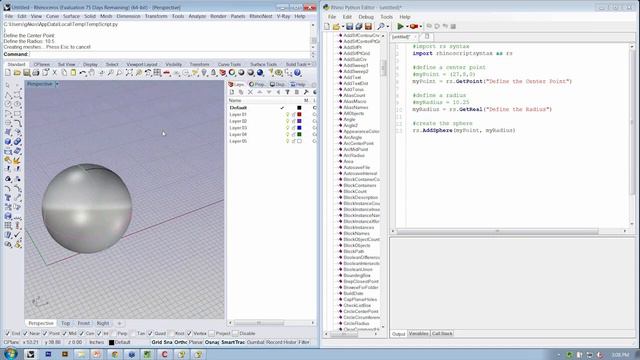The image size is (640, 360).
Task: Click Layer 01 red color swatch
Action: pos(299,114)
